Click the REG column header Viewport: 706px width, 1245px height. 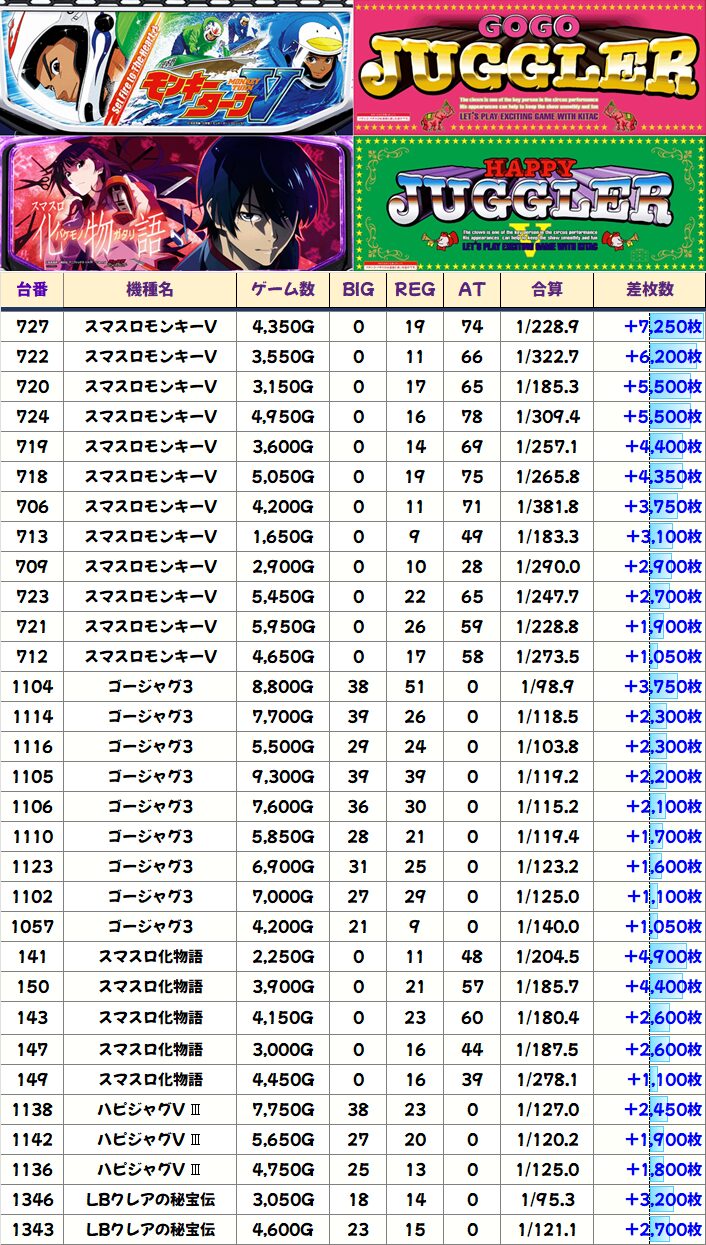[415, 289]
